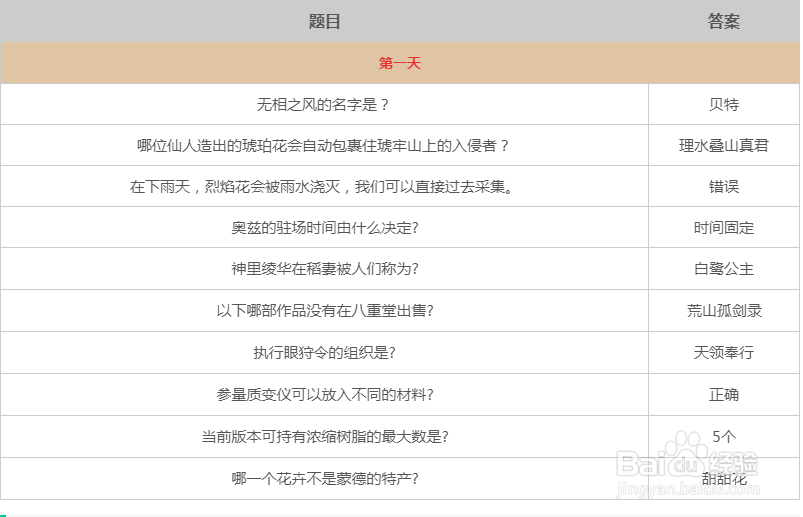Select the 第一天 section heading
The height and width of the screenshot is (517, 803).
(399, 63)
